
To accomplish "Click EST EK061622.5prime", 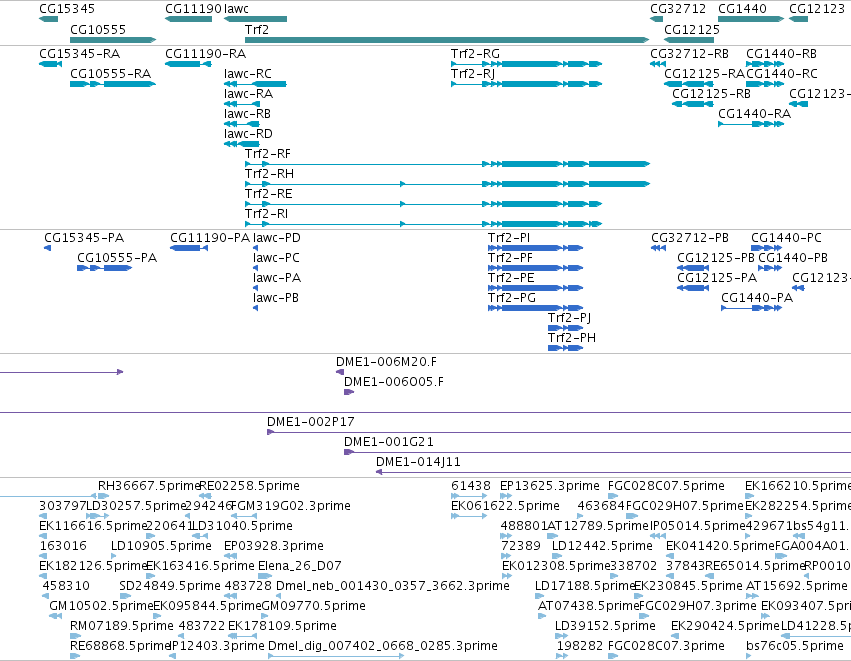I will click(x=469, y=516).
